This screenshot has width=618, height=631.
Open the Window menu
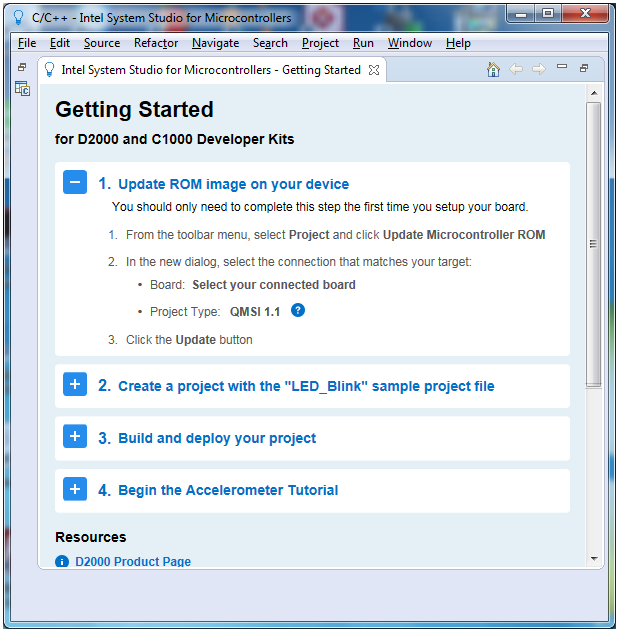[x=410, y=43]
